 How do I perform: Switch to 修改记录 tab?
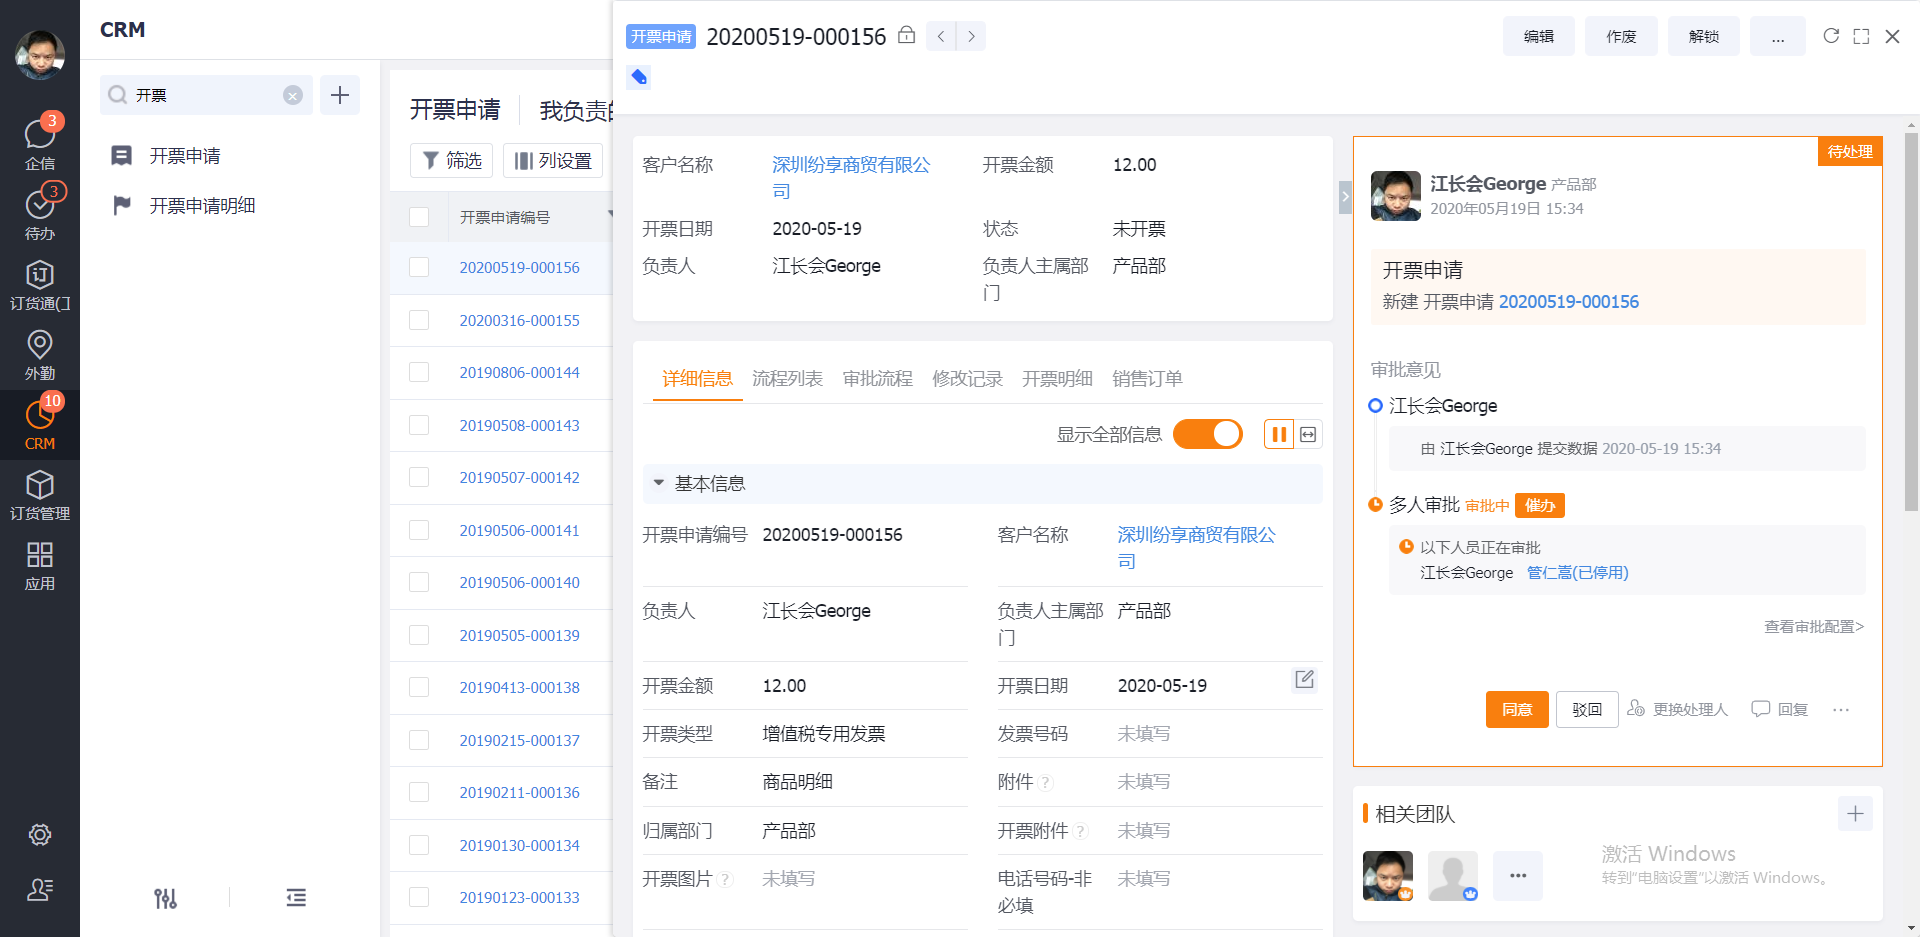click(x=967, y=378)
